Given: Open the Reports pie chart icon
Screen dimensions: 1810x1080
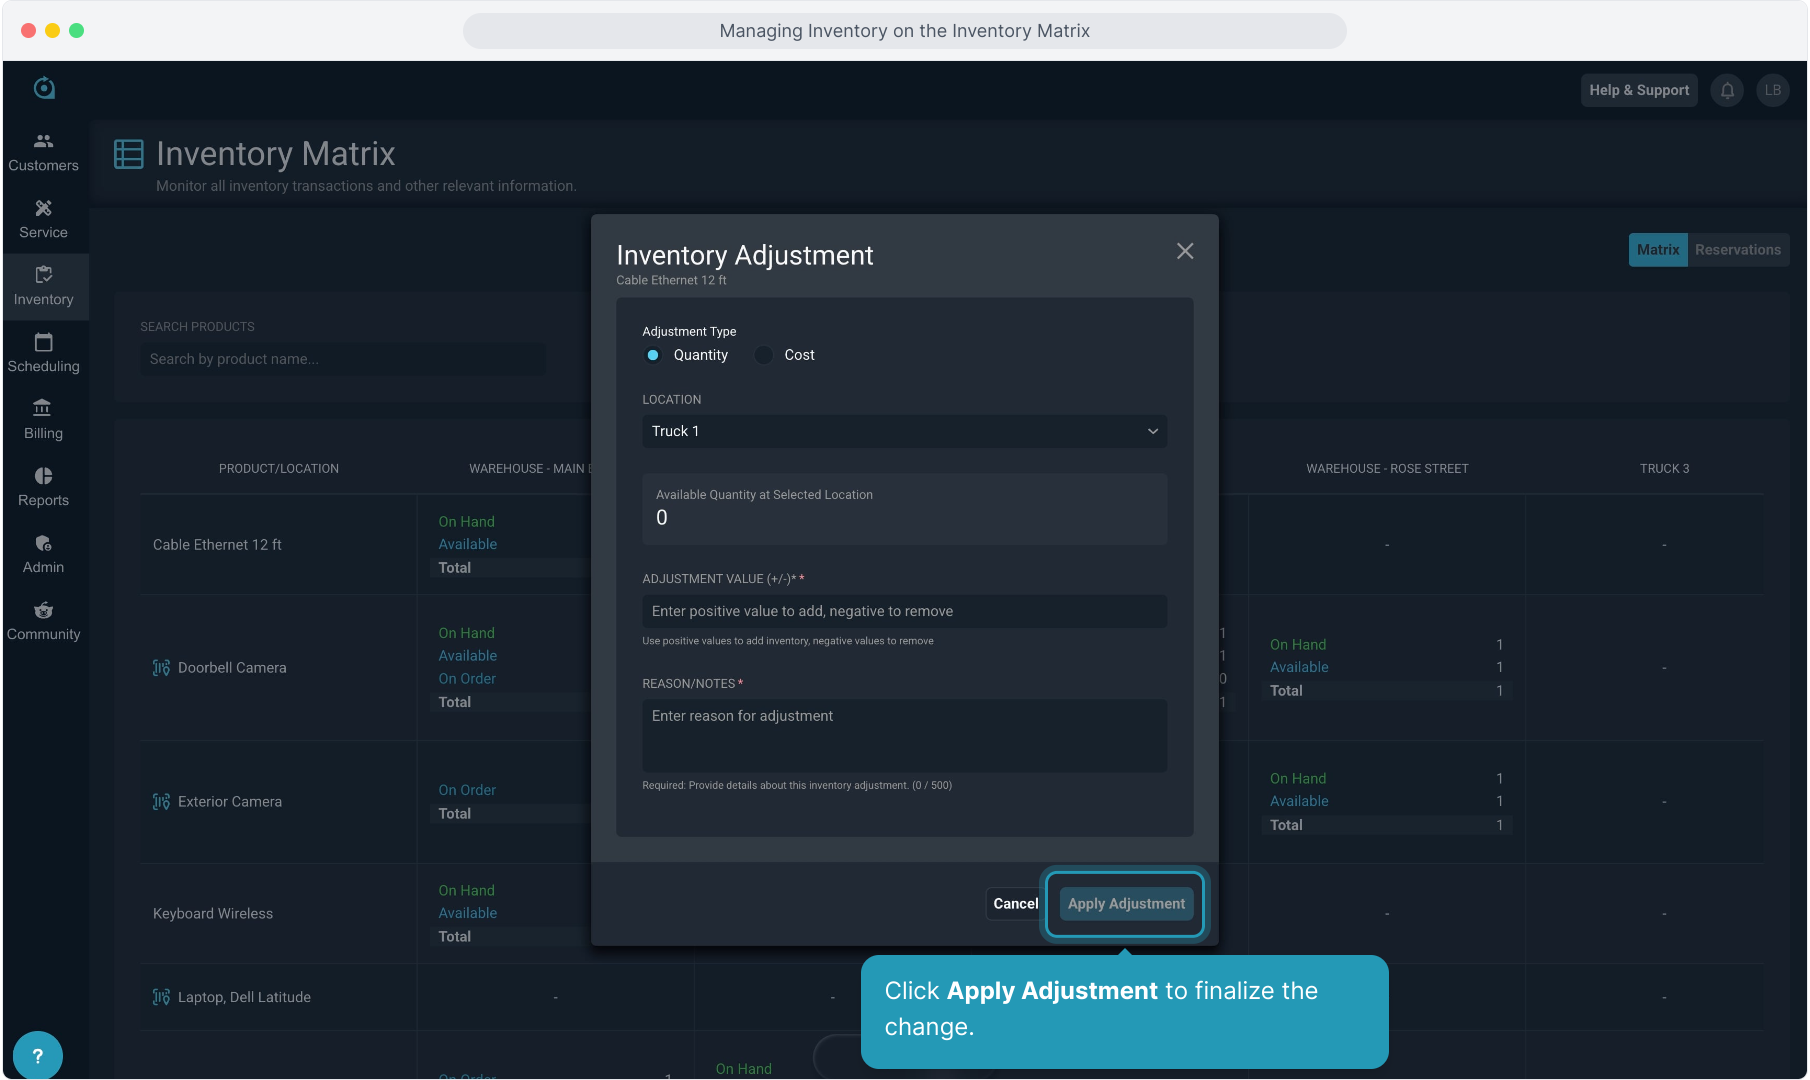Looking at the screenshot, I should (x=43, y=476).
